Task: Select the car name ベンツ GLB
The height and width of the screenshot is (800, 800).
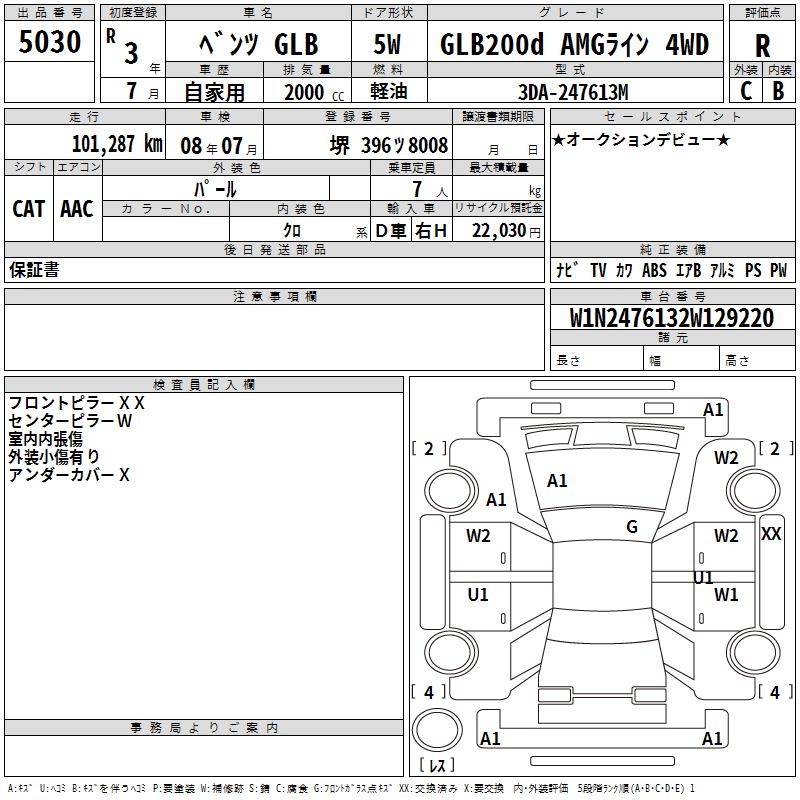Action: point(258,44)
